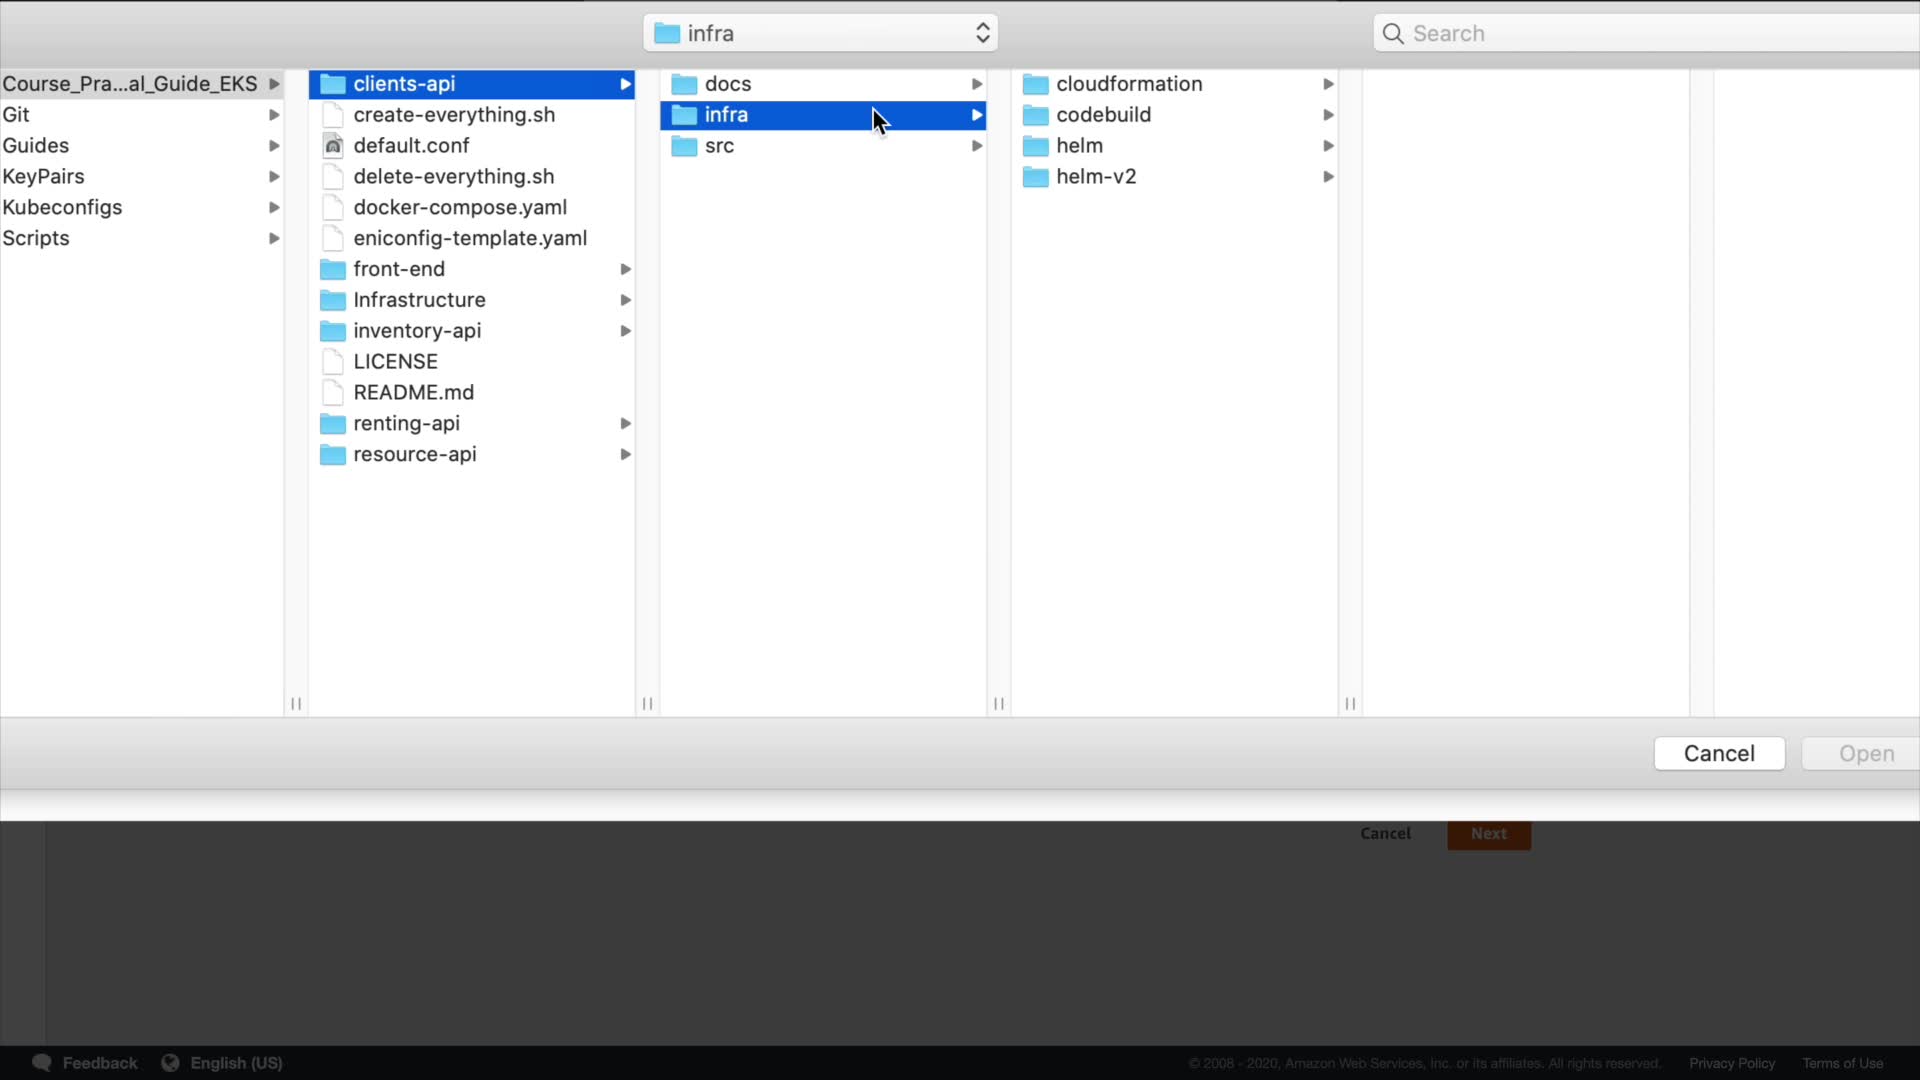The width and height of the screenshot is (1920, 1080).
Task: Expand the src folder disclosure arrow
Action: 976,146
